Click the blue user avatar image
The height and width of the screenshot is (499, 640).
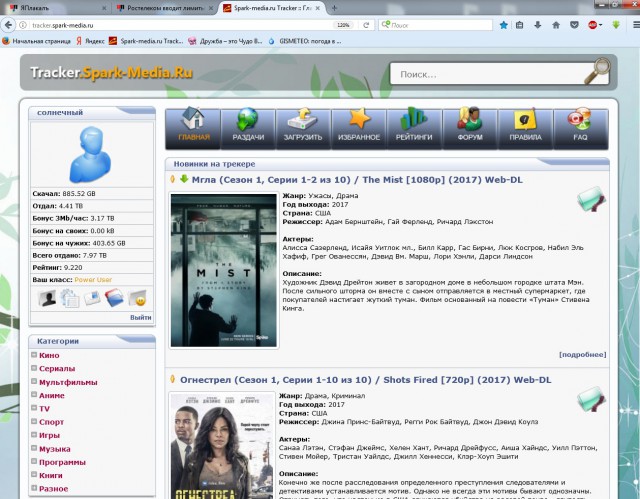click(91, 154)
